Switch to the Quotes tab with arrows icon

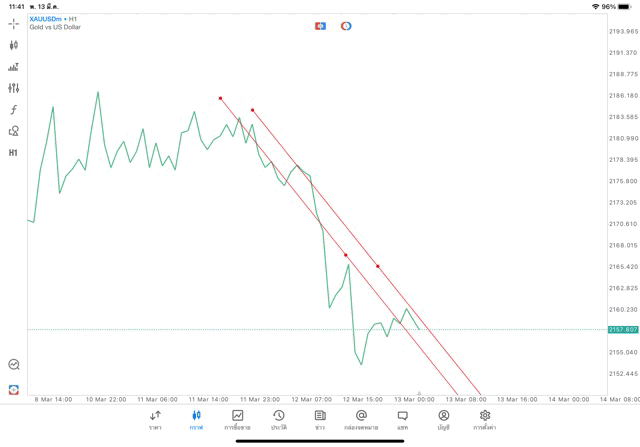[155, 420]
